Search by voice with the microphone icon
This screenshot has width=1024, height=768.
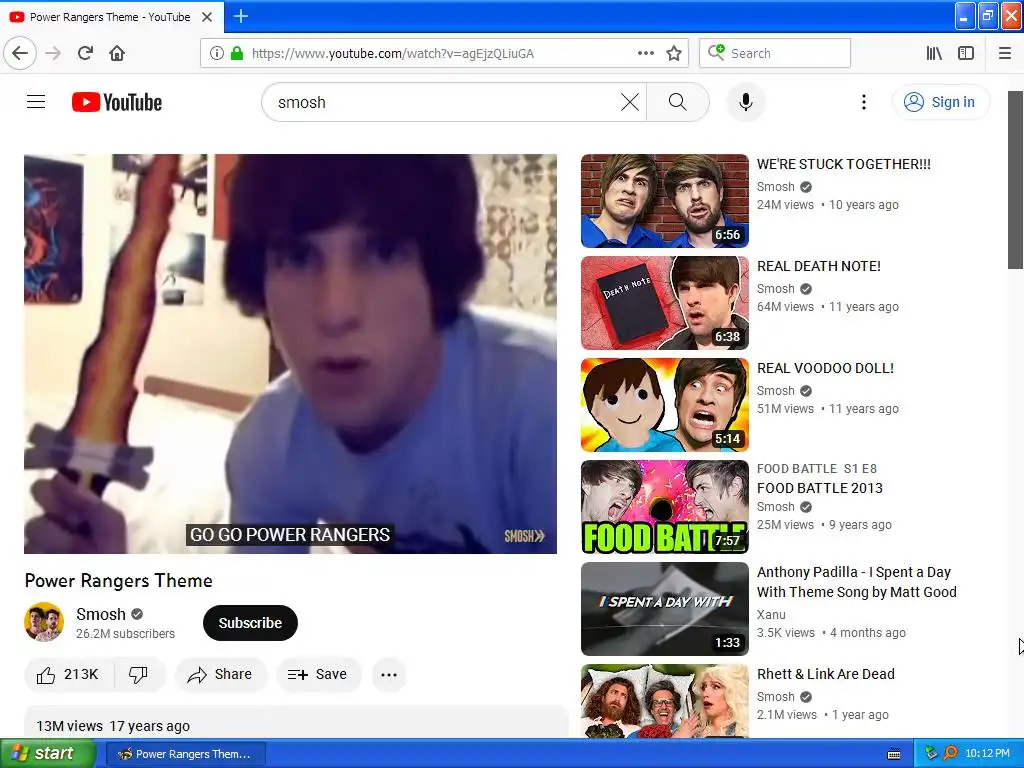point(746,102)
